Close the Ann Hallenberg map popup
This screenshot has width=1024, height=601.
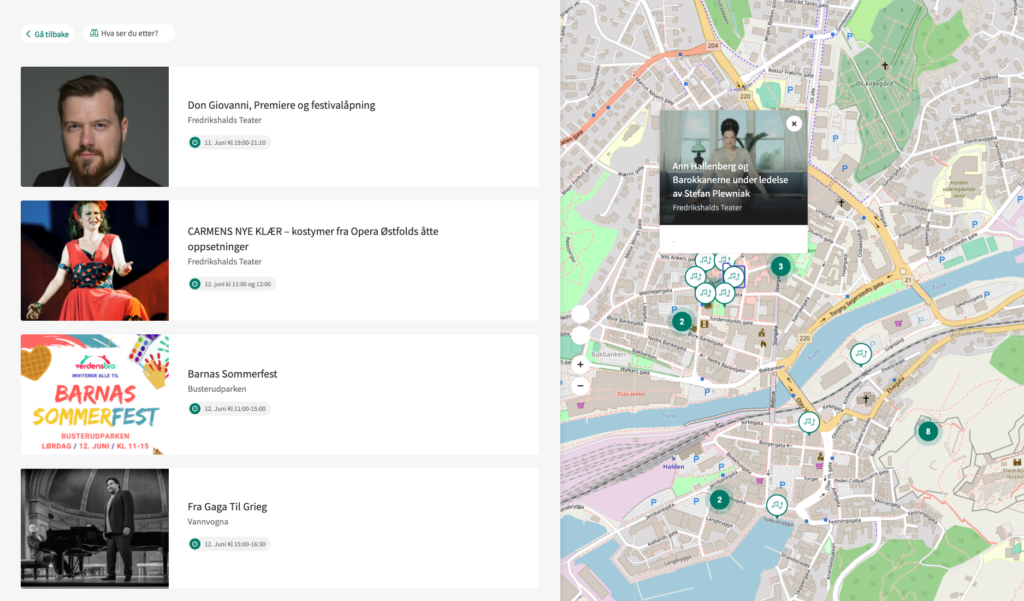[794, 123]
